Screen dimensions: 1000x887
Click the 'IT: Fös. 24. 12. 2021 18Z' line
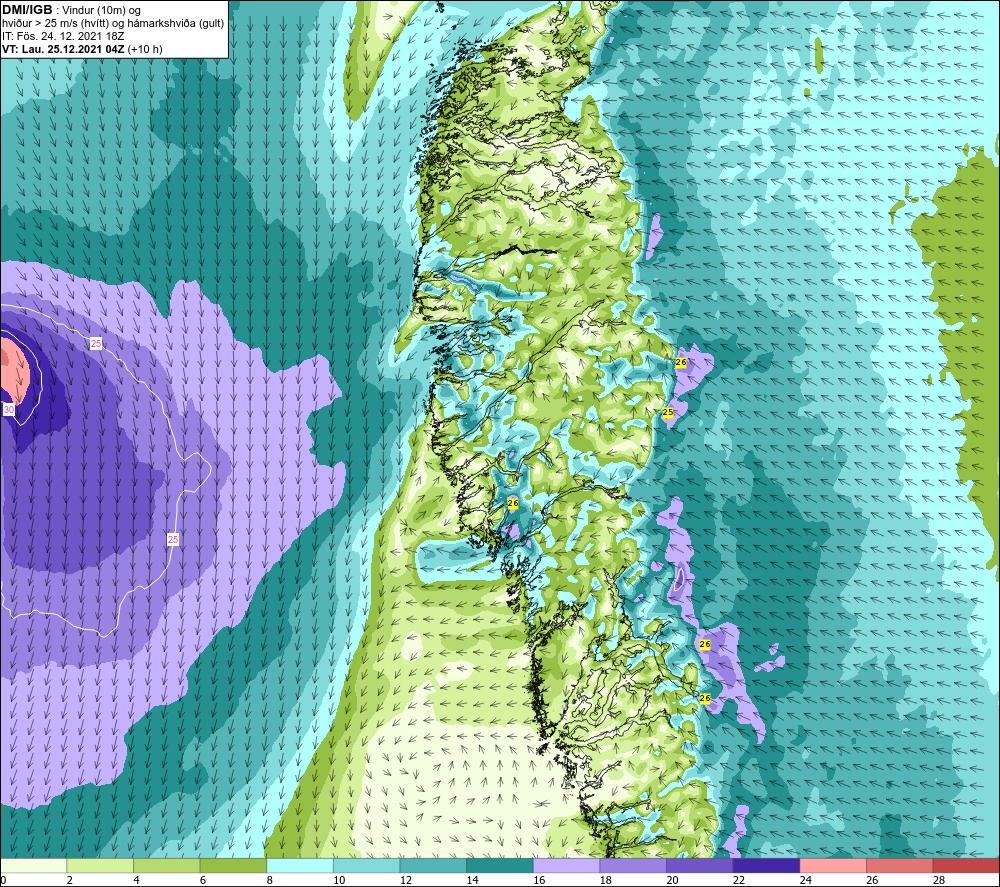tap(63, 36)
